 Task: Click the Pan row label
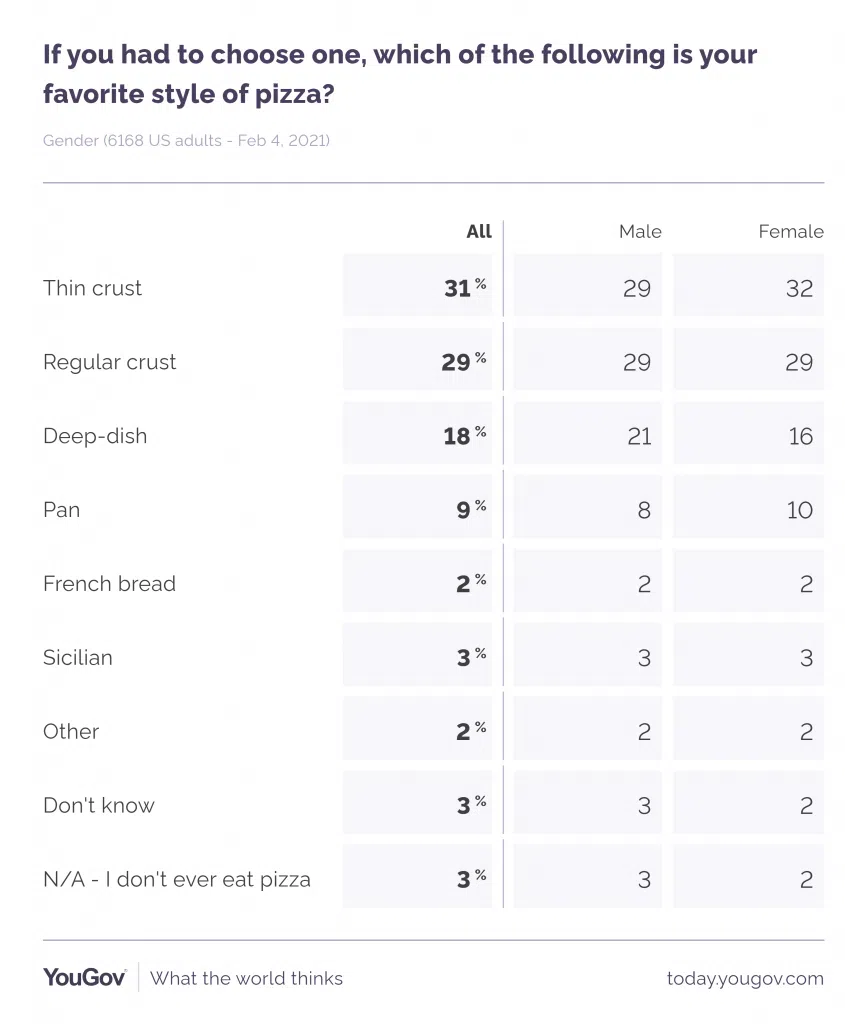click(x=61, y=510)
